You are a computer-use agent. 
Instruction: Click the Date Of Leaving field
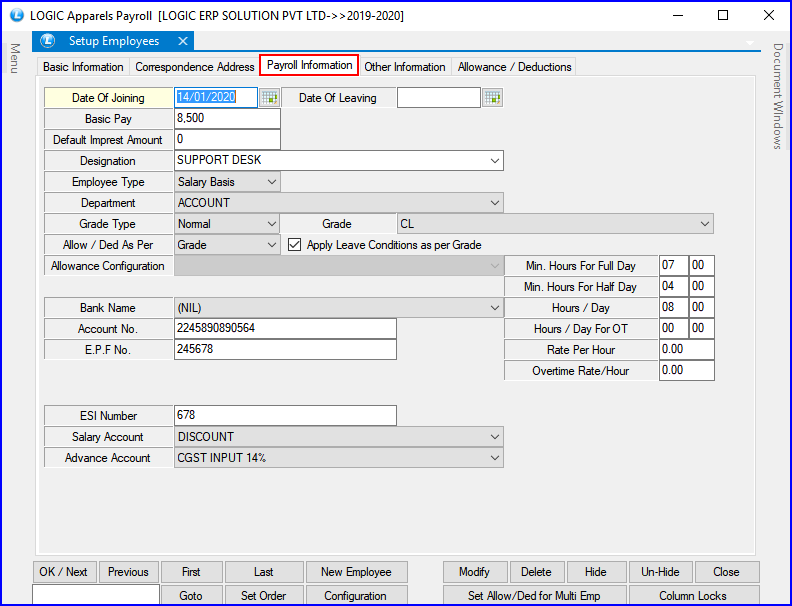[438, 97]
